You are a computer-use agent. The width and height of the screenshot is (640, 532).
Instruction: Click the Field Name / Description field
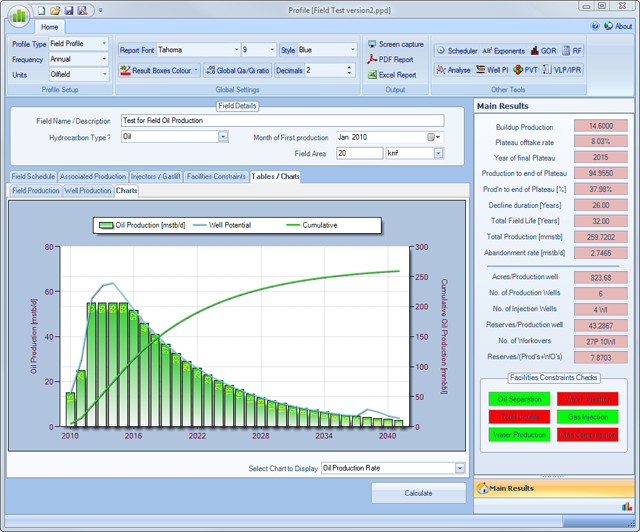[282, 120]
